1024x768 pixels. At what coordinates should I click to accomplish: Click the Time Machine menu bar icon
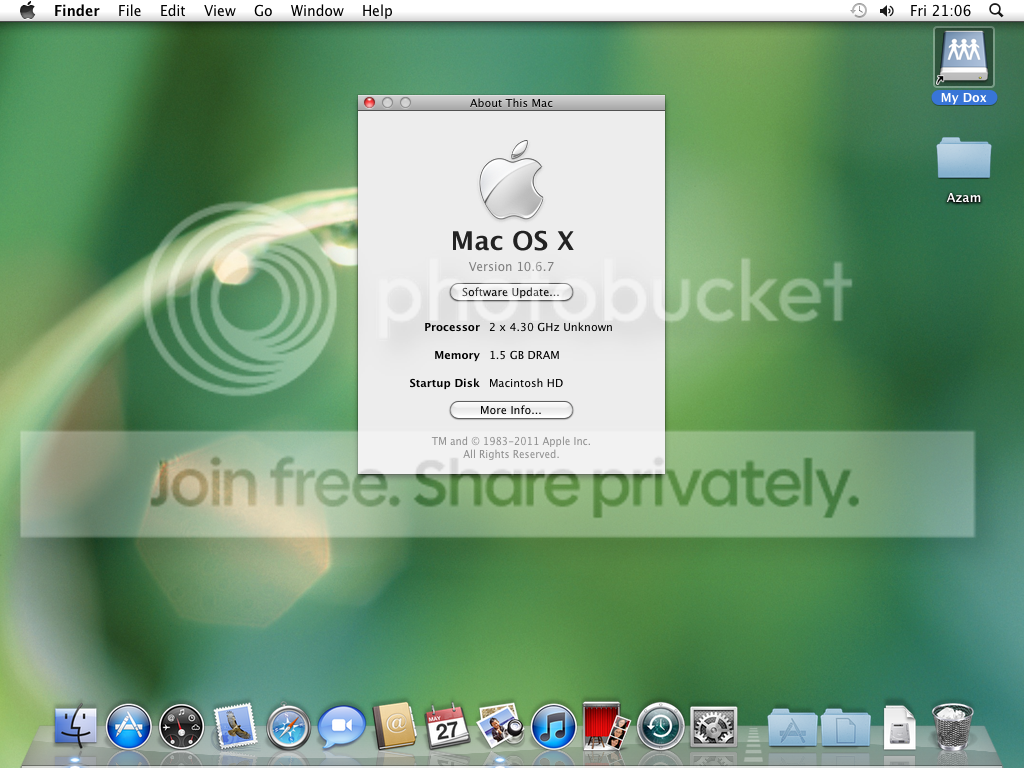coord(858,10)
